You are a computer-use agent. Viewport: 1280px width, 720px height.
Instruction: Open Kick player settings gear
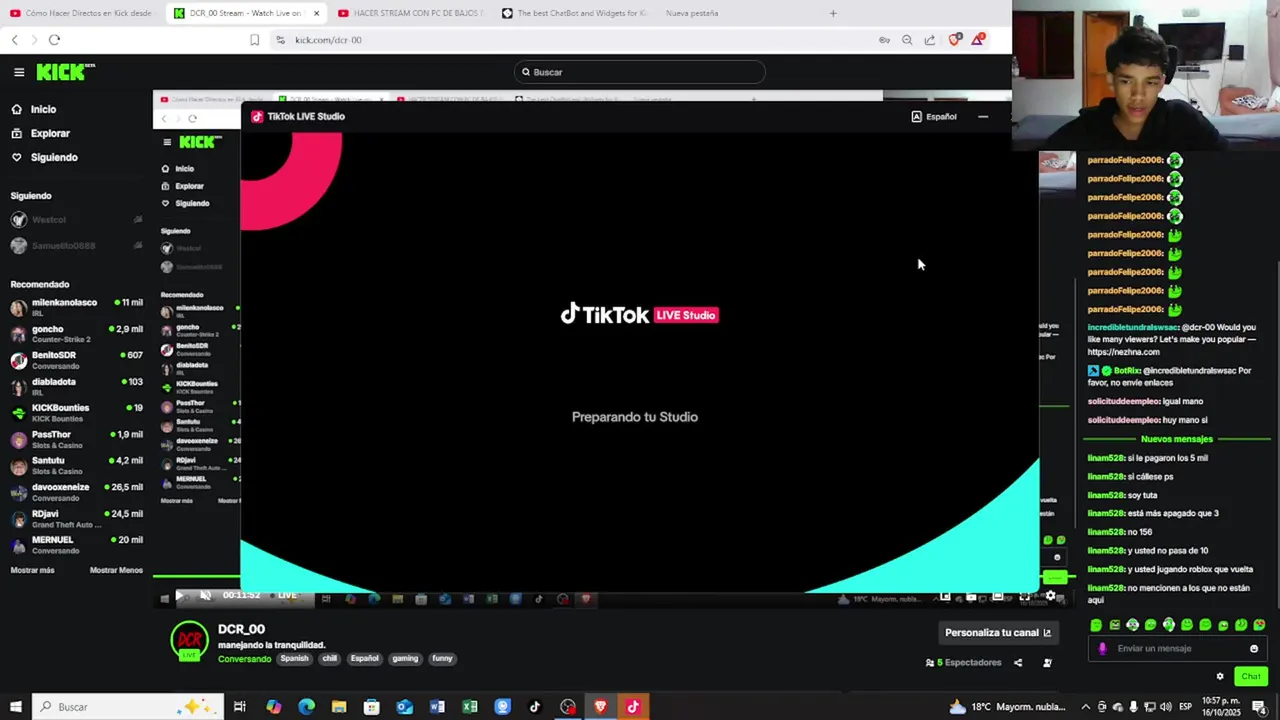coord(1049,596)
